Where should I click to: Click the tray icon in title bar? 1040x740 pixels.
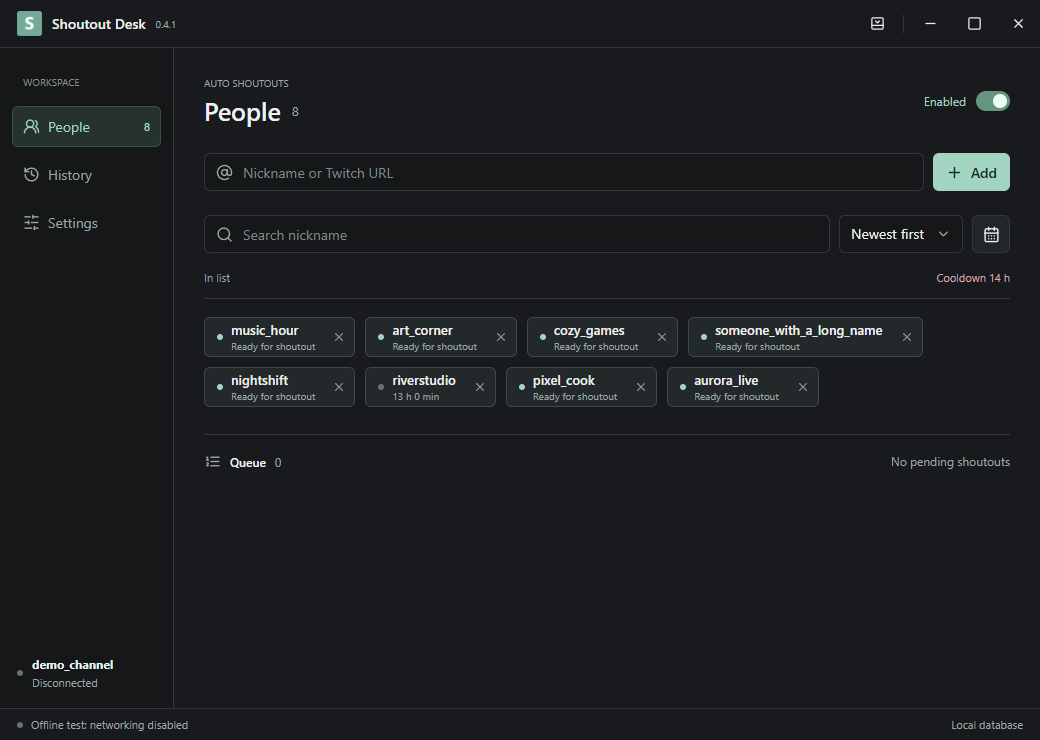click(x=877, y=24)
